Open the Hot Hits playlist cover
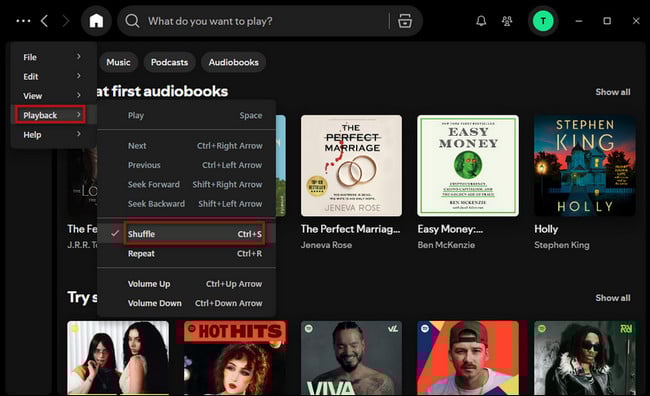This screenshot has height=396, width=650. (235, 357)
